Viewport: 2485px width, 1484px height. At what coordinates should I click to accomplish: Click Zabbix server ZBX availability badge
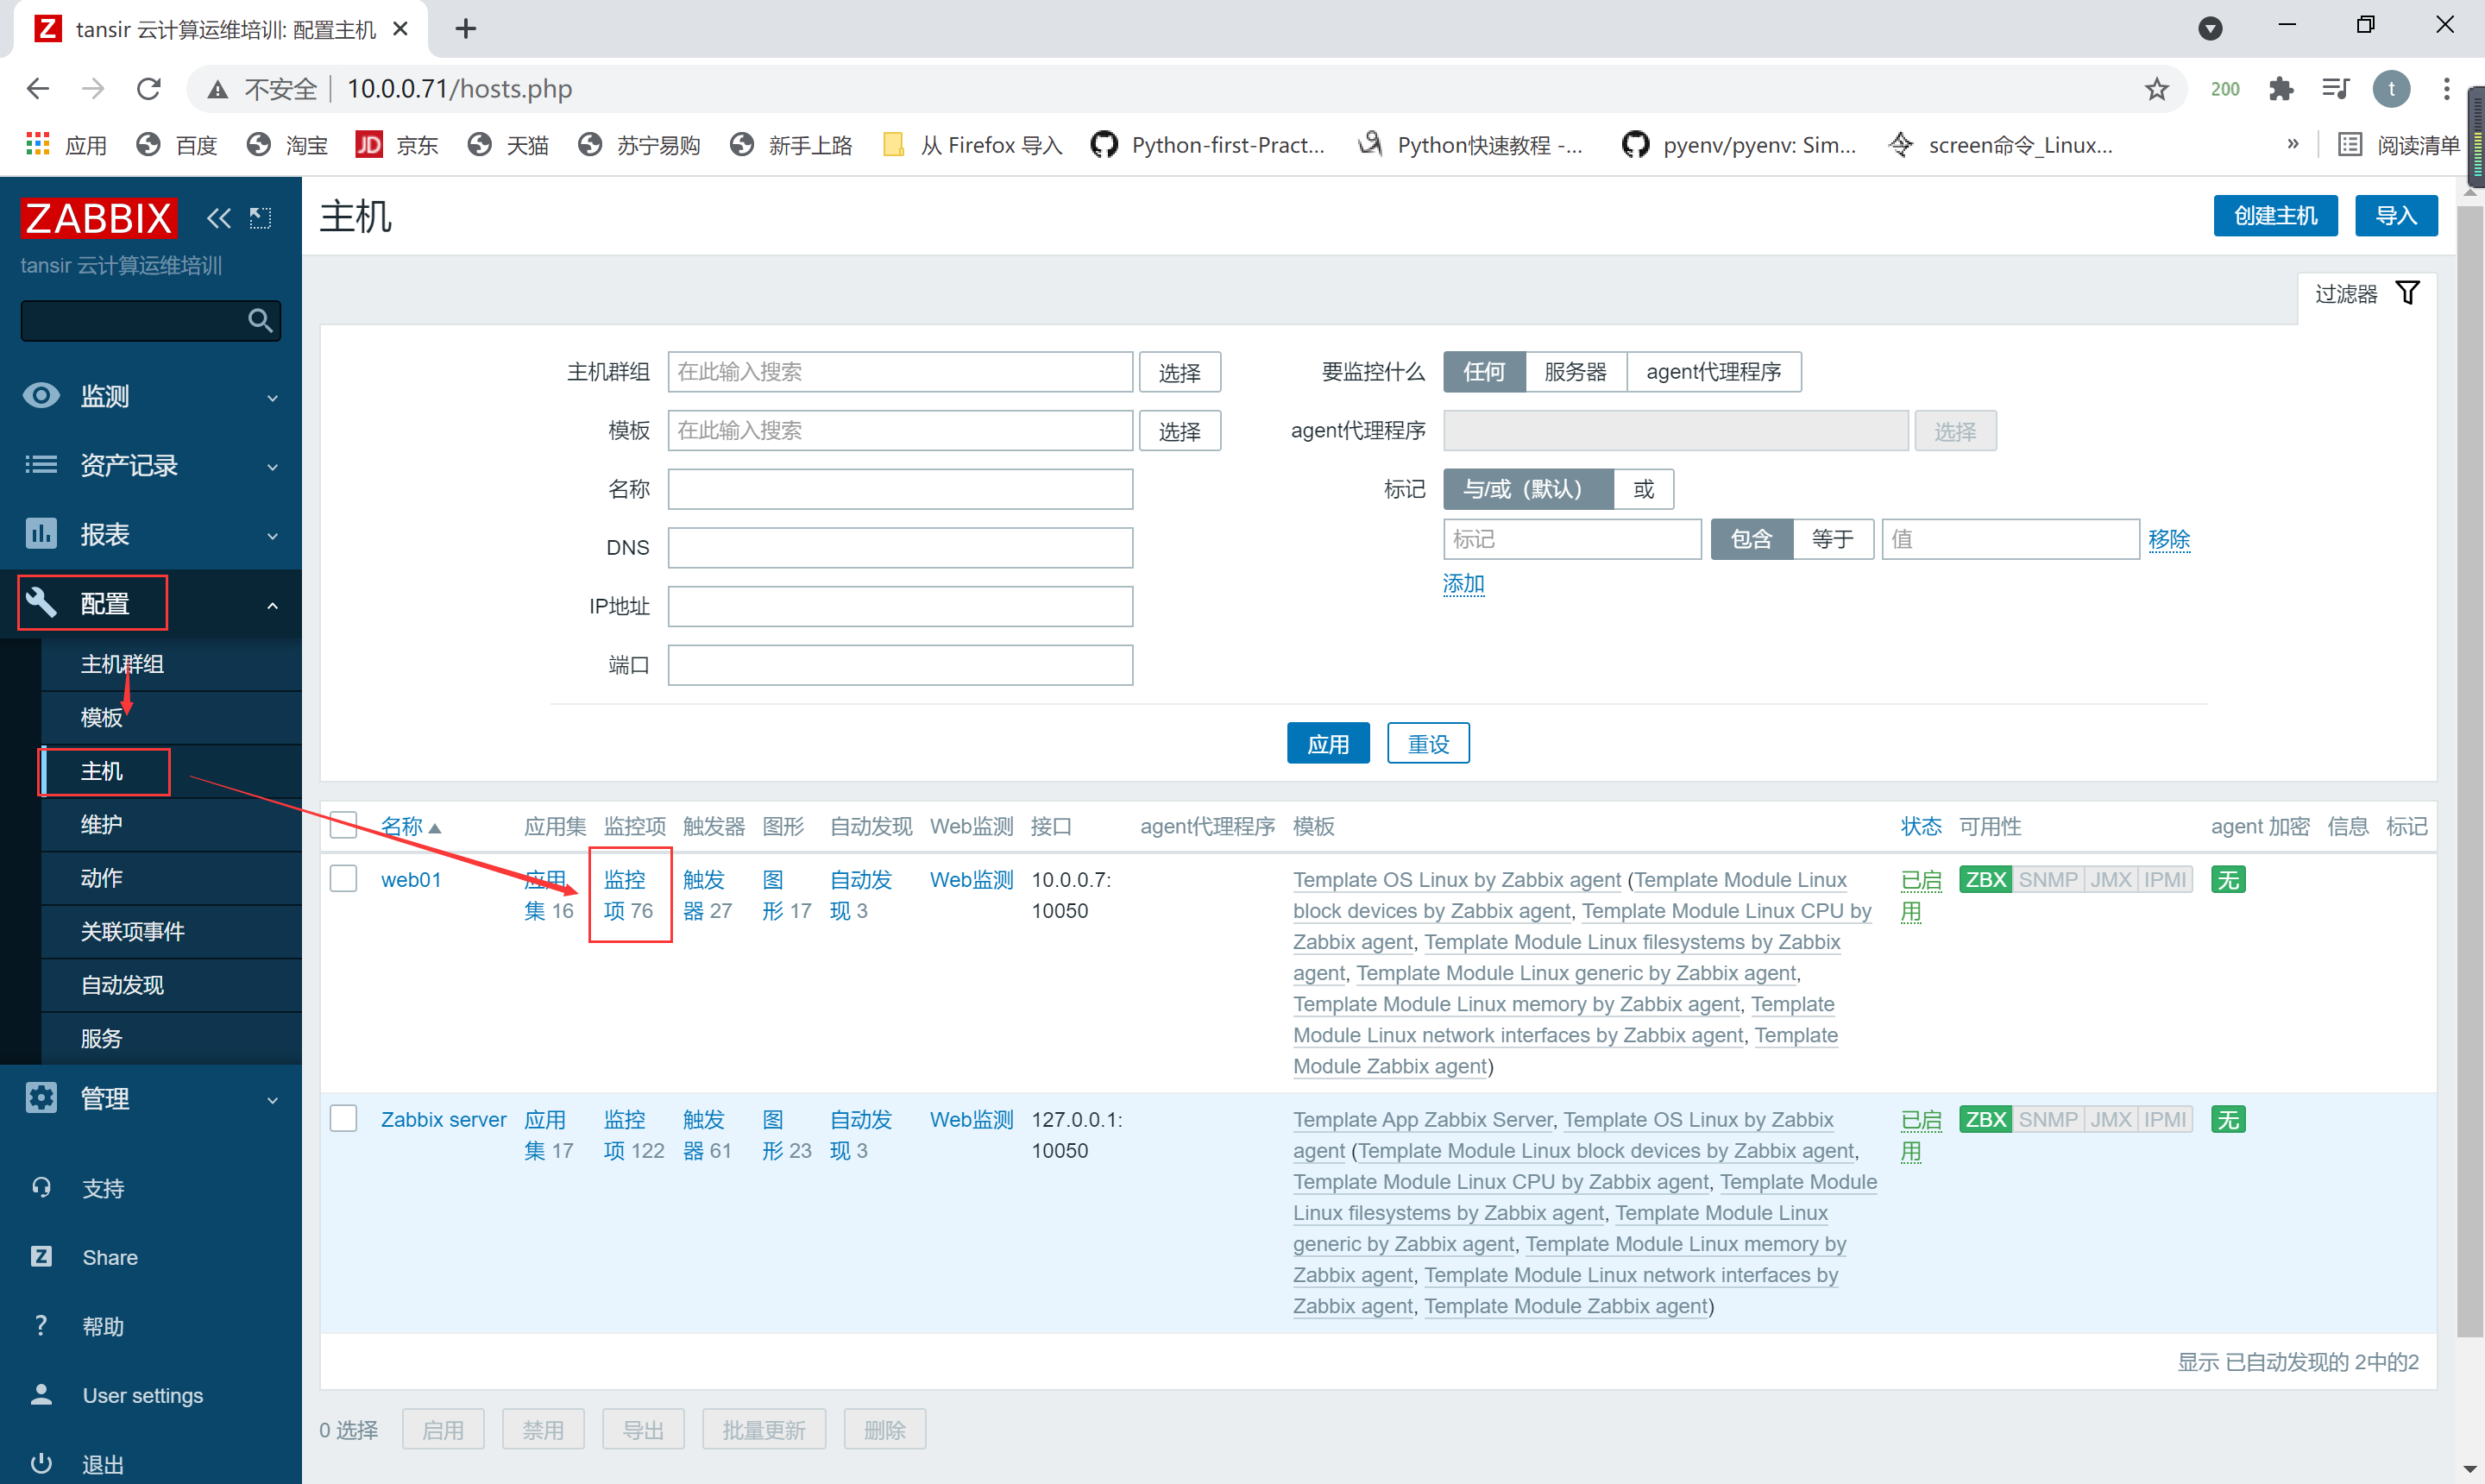tap(1986, 1119)
